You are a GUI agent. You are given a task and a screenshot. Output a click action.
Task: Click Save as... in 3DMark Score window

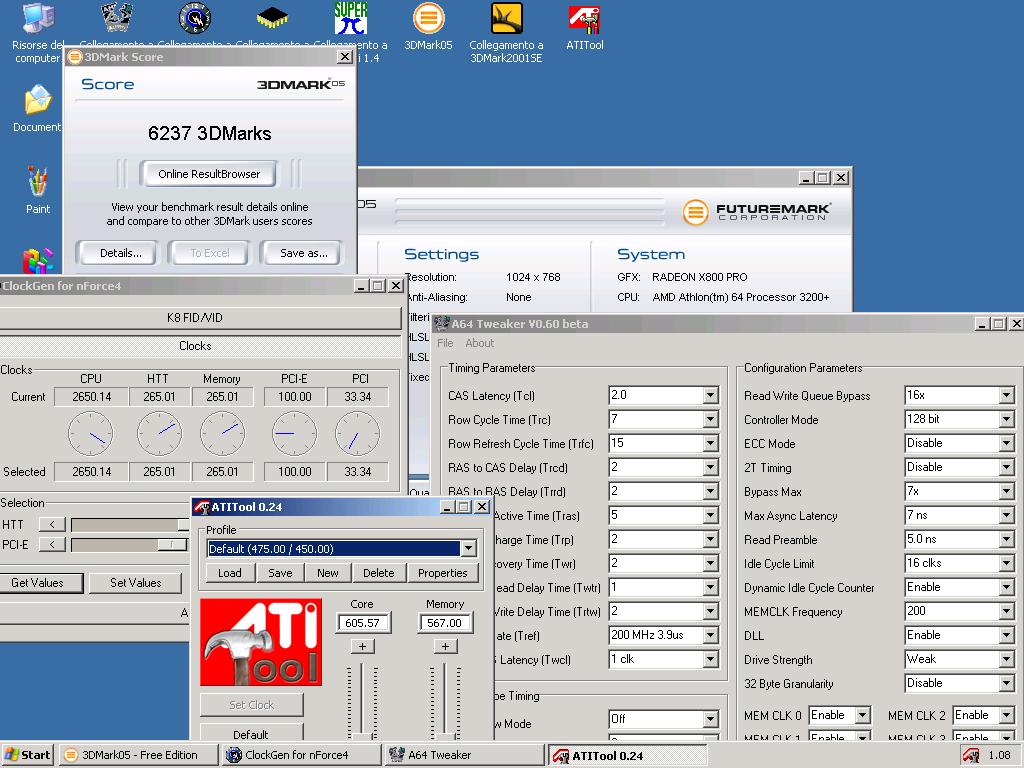[304, 253]
